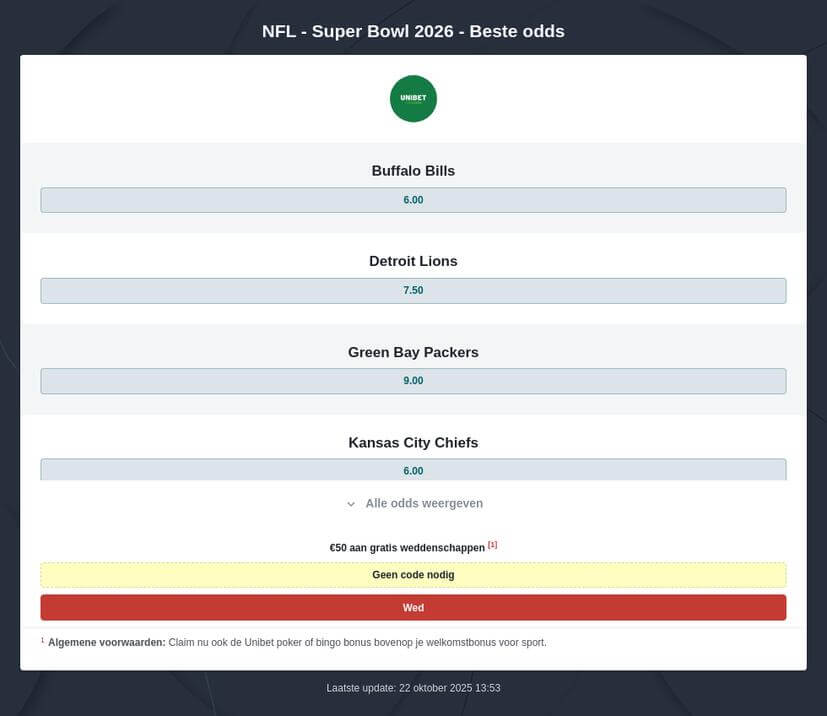The width and height of the screenshot is (827, 716).
Task: Click the Algemene voorwaarden label
Action: click(106, 642)
